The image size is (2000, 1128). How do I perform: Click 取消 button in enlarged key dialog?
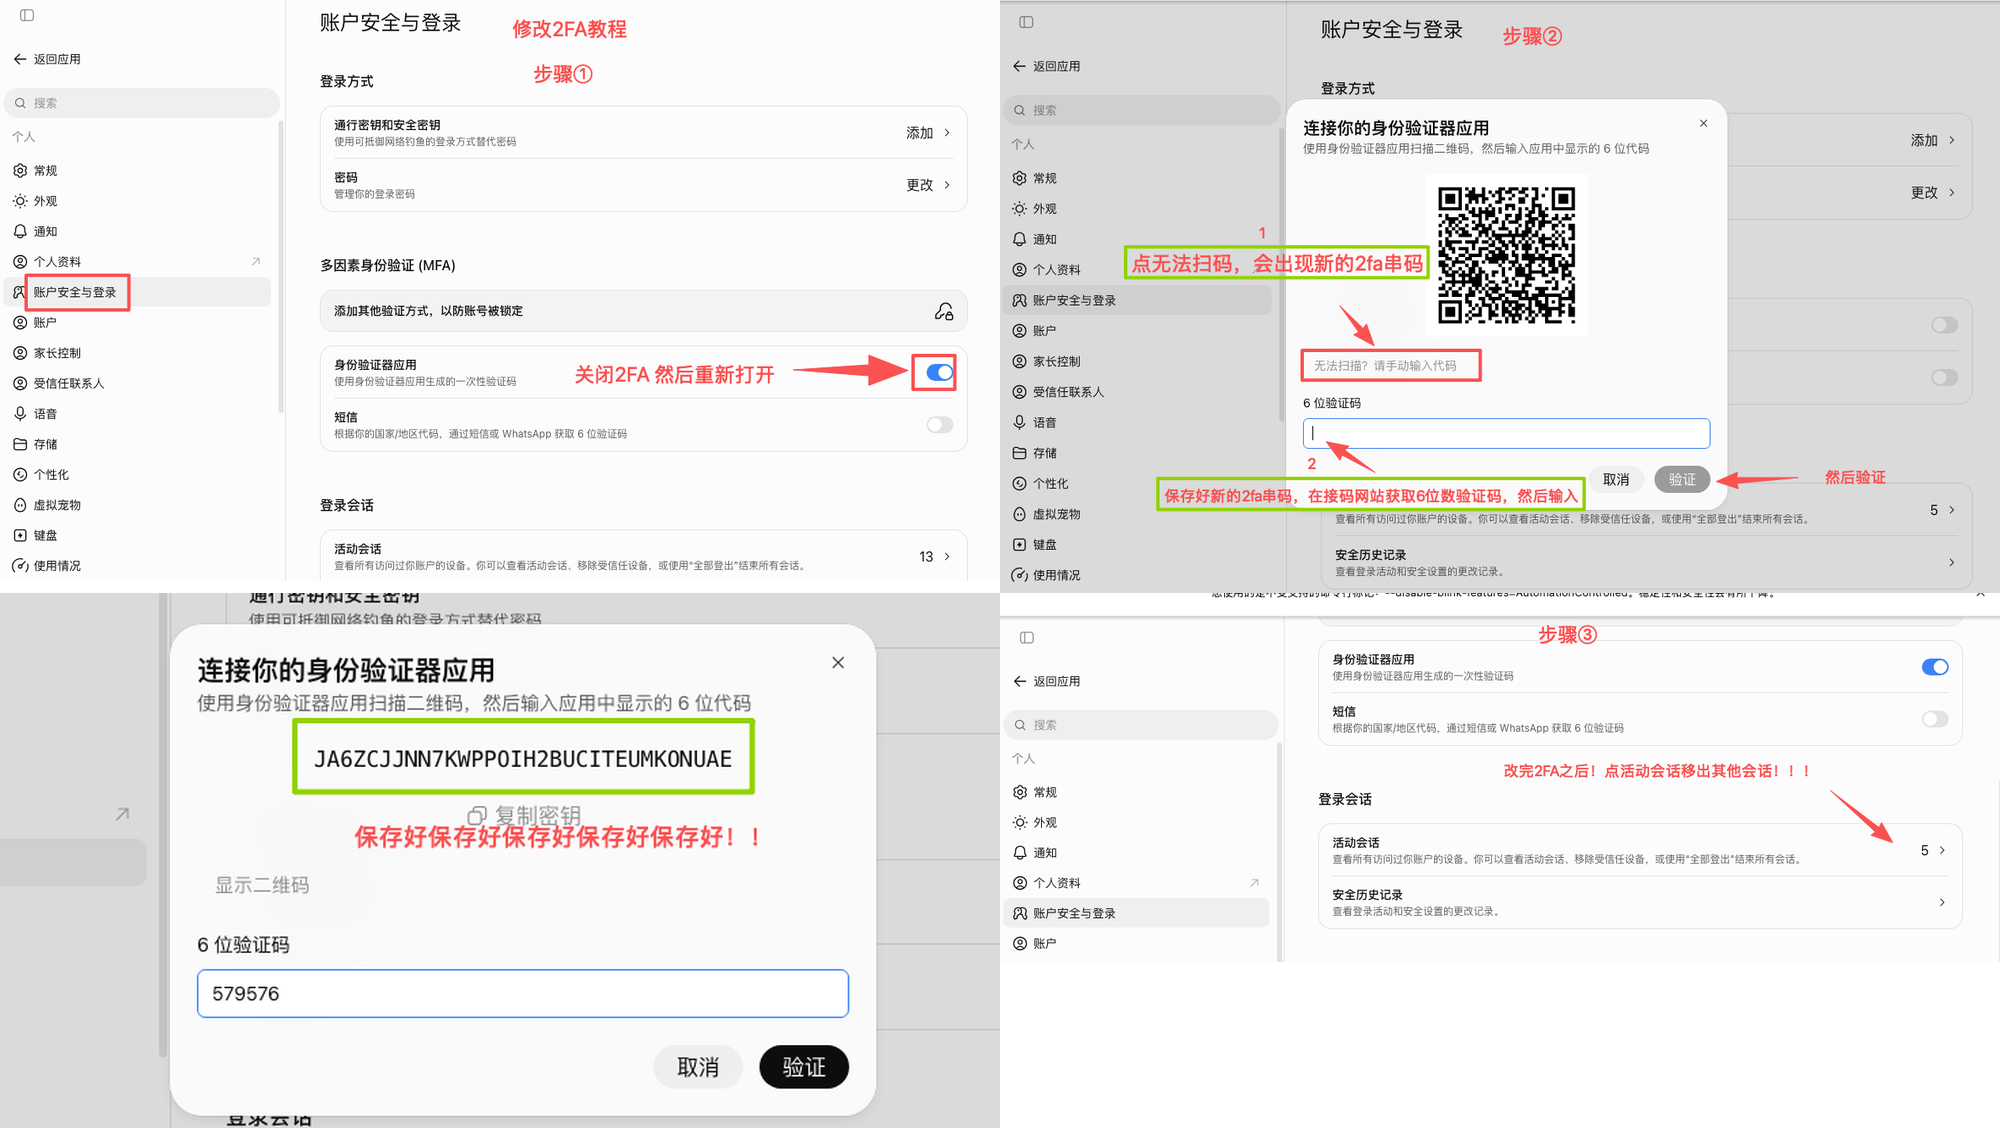point(698,1067)
